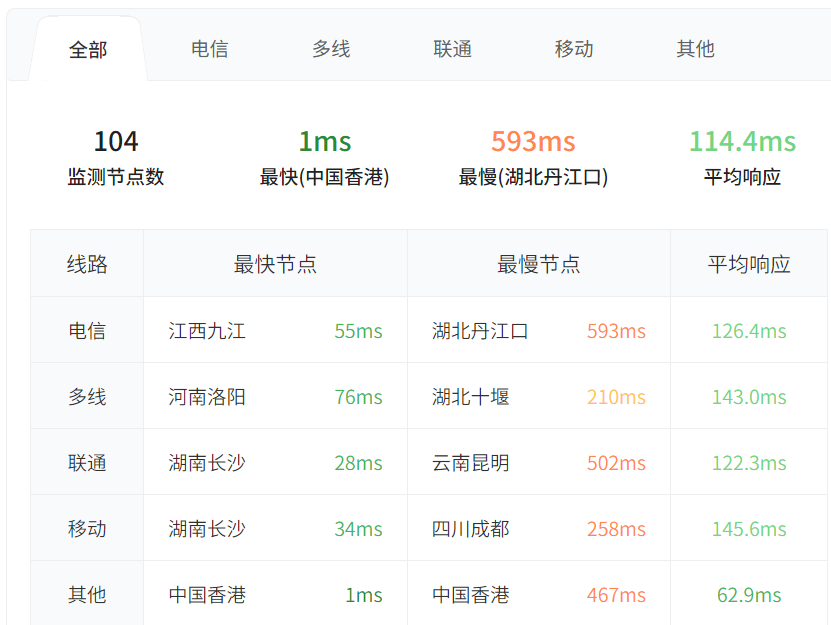The image size is (831, 625).
Task: Click the 62.9ms value in 其他 row
Action: 749,595
